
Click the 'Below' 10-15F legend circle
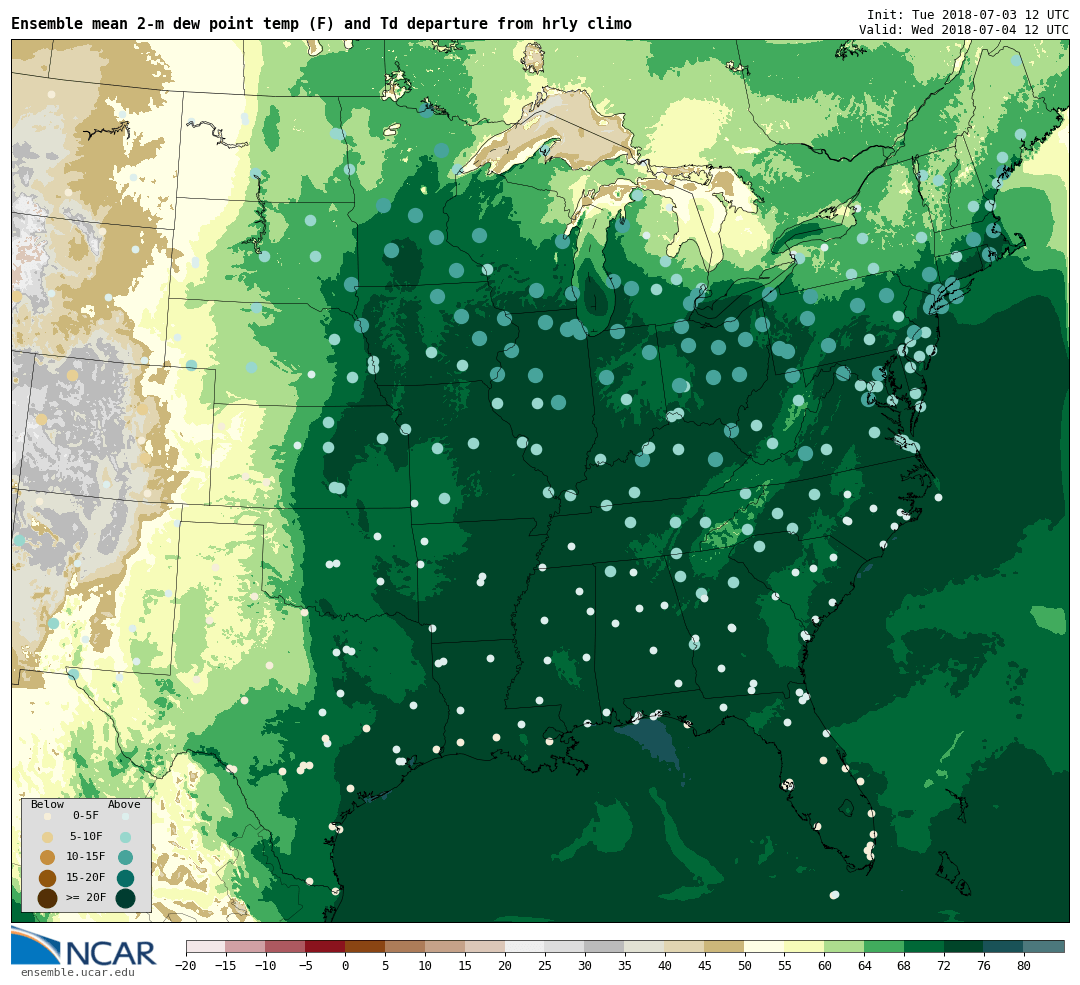[47, 857]
